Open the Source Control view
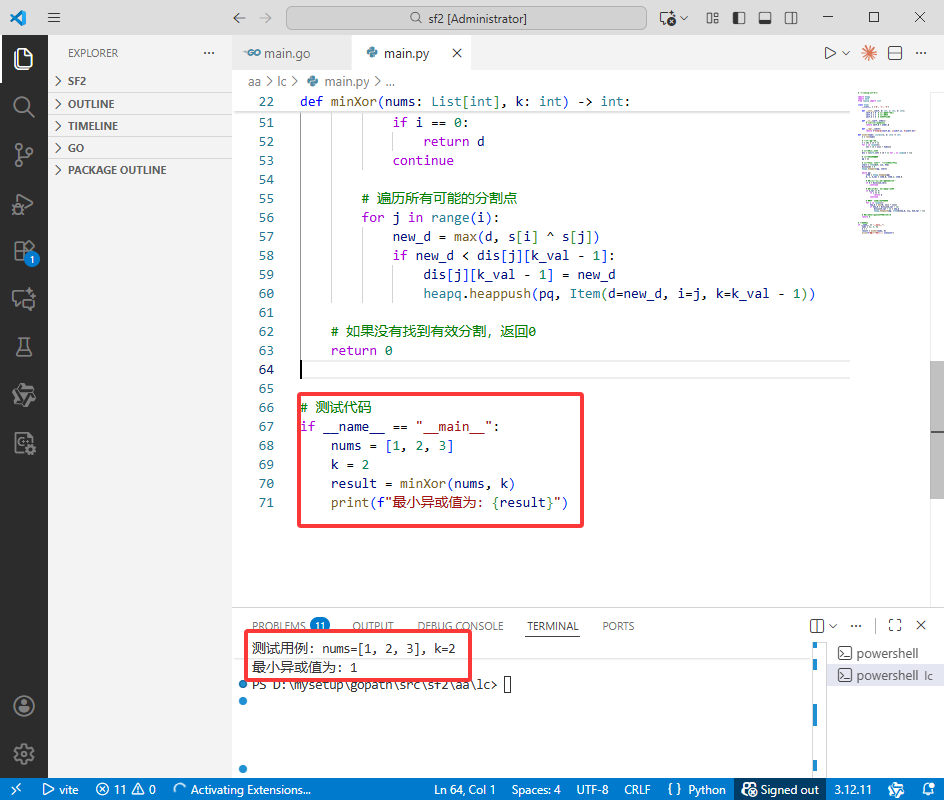 23,155
